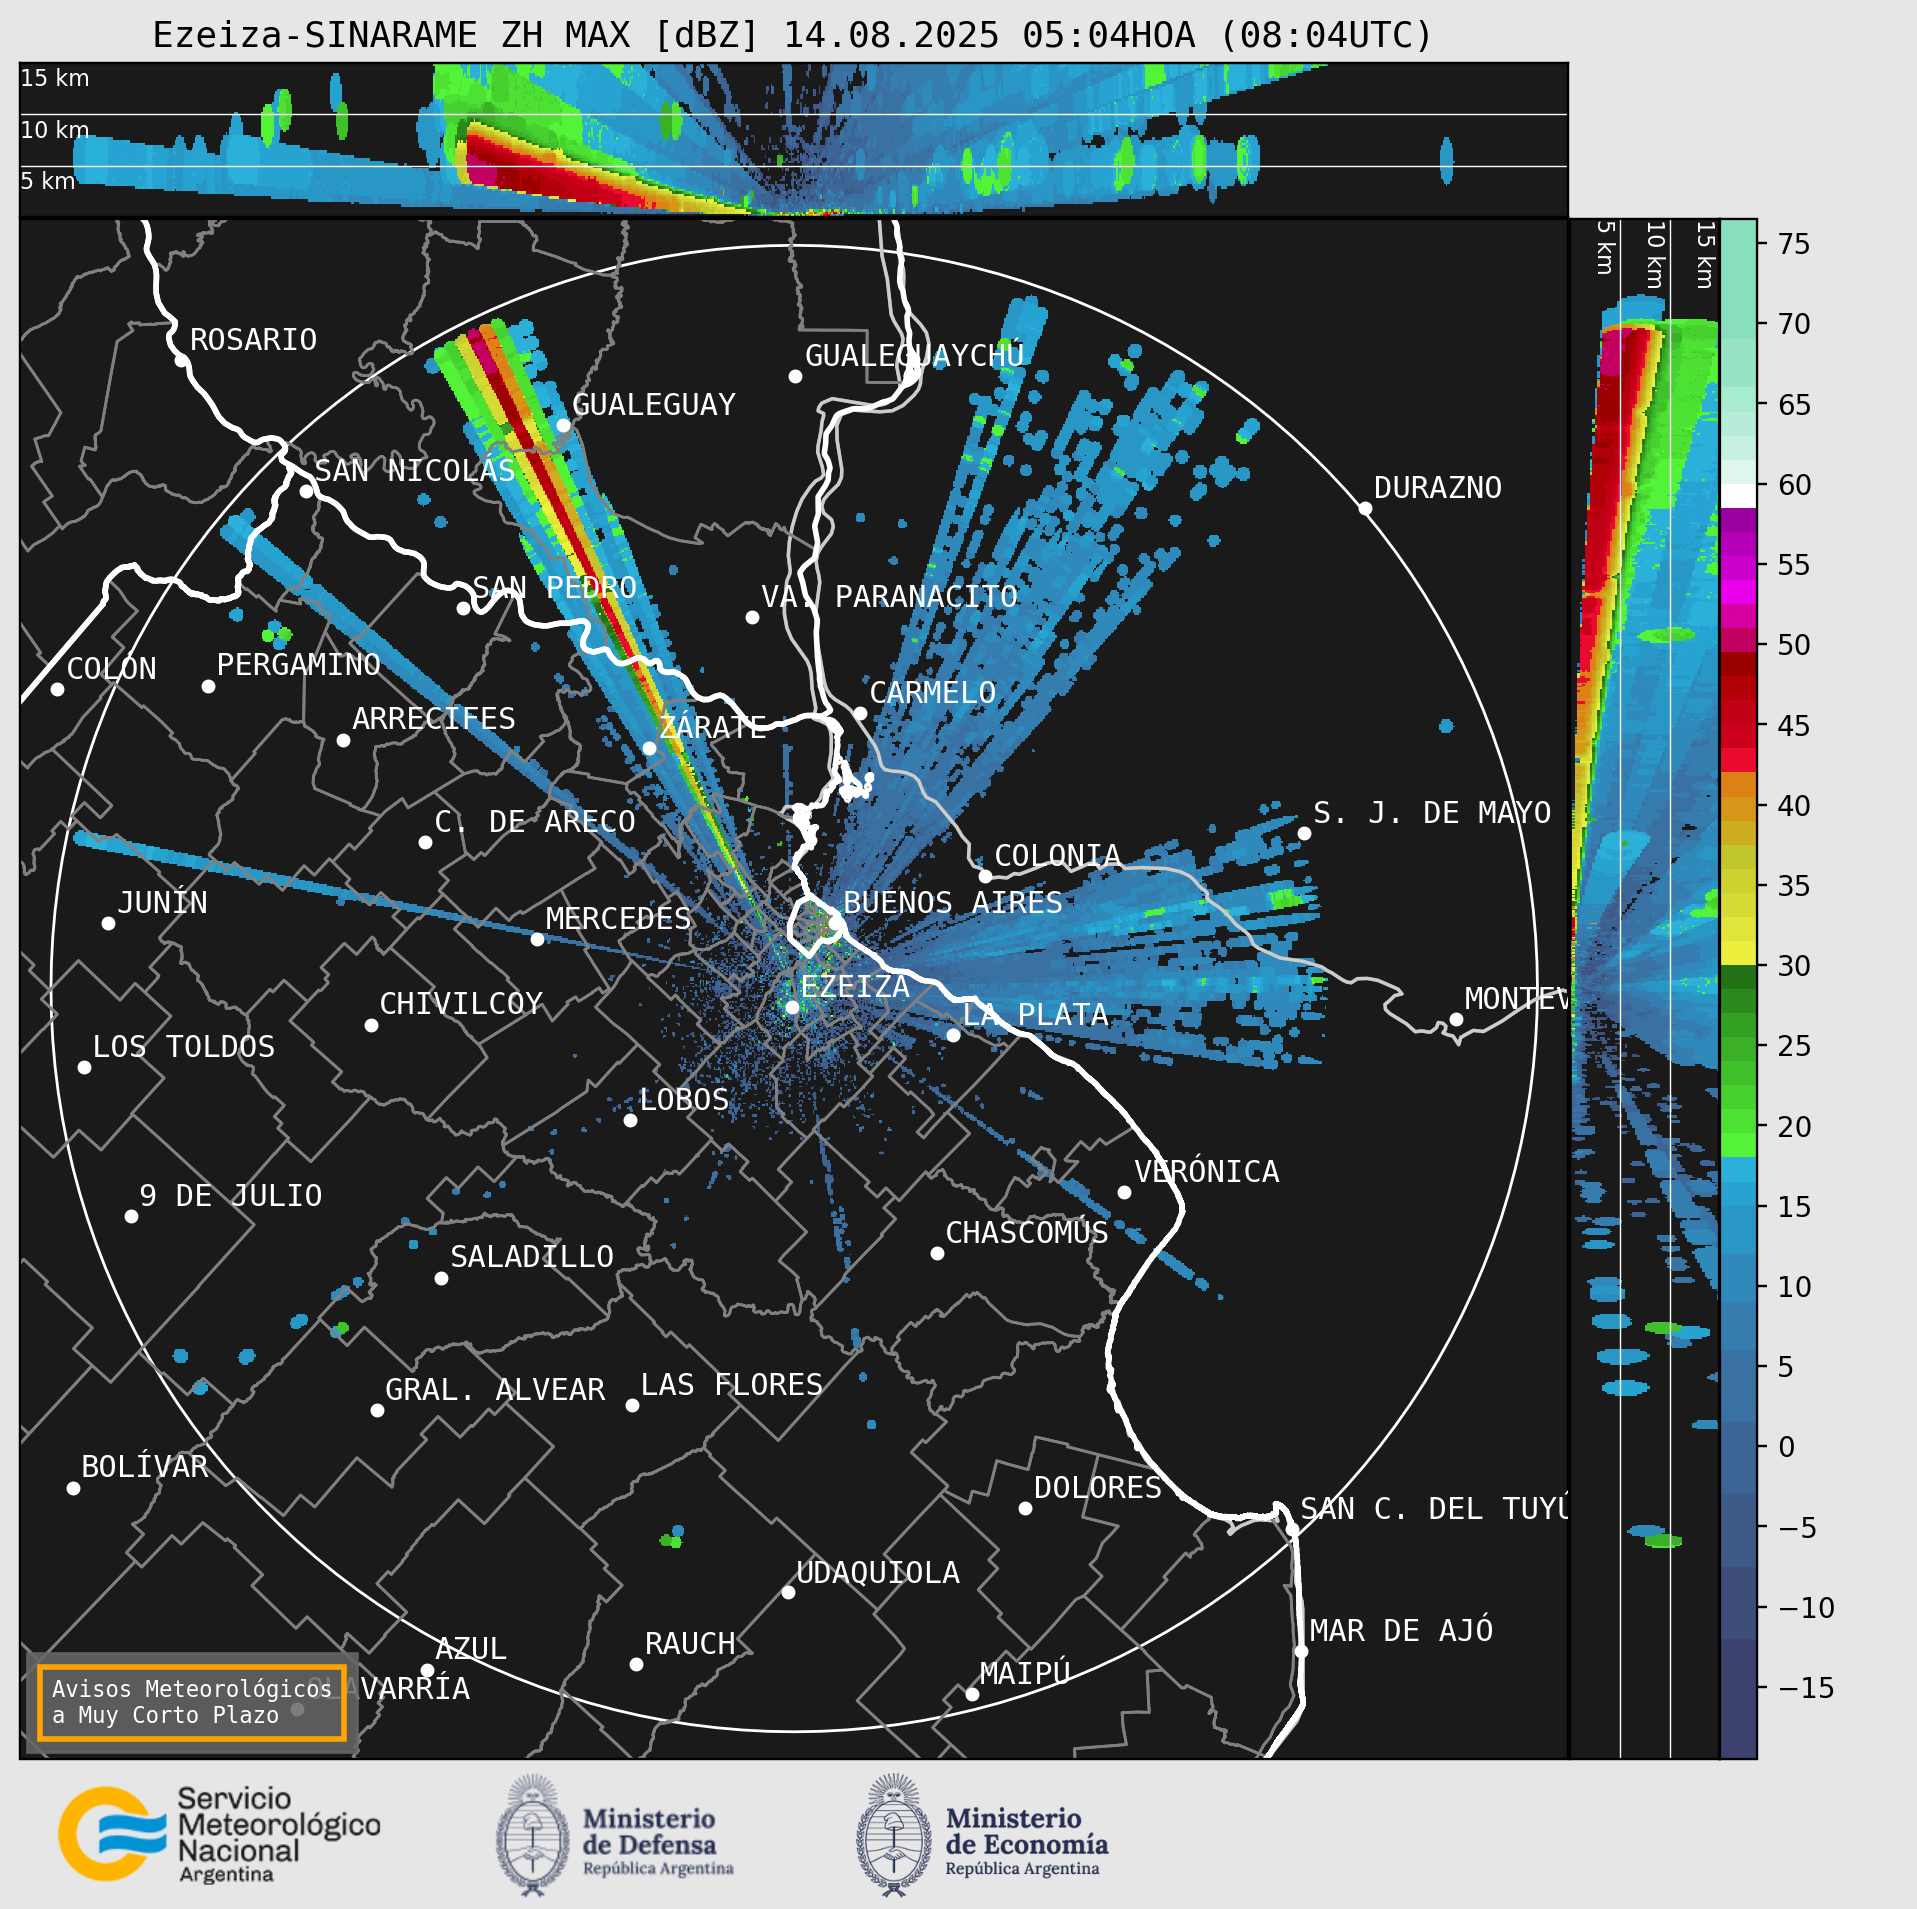Image resolution: width=1917 pixels, height=1909 pixels.
Task: Click the RAUCH marker dot
Action: pyautogui.click(x=636, y=1664)
